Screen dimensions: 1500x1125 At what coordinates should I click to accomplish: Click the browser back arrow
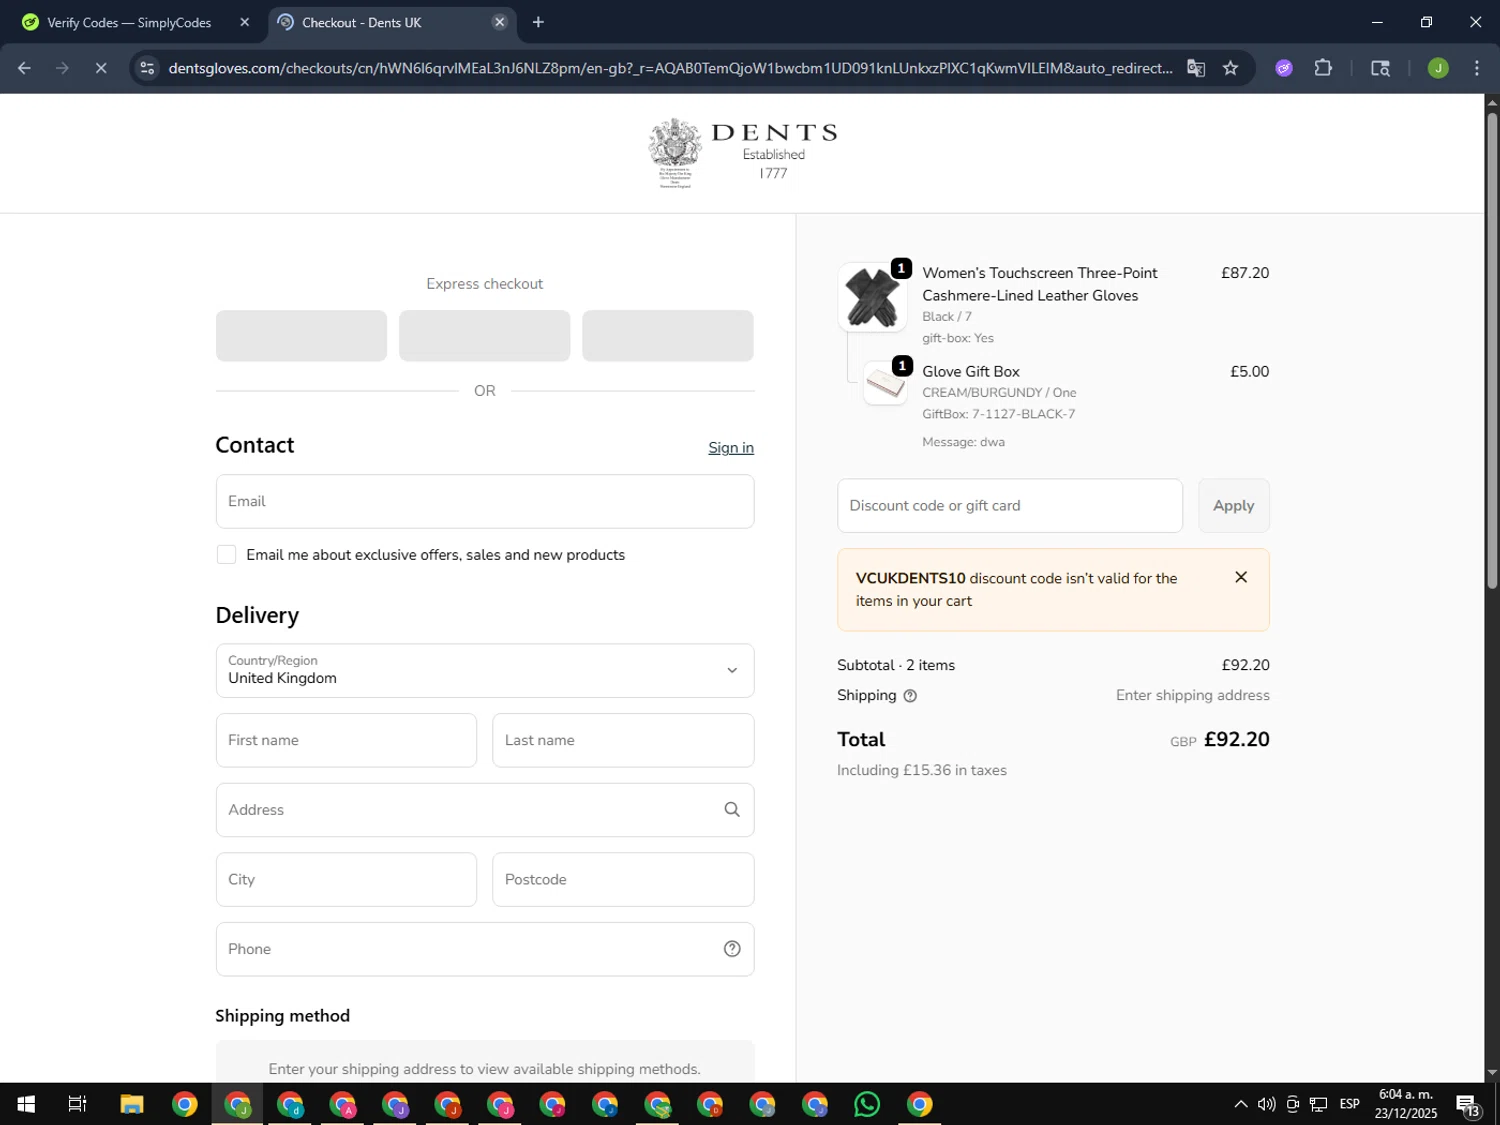point(24,68)
